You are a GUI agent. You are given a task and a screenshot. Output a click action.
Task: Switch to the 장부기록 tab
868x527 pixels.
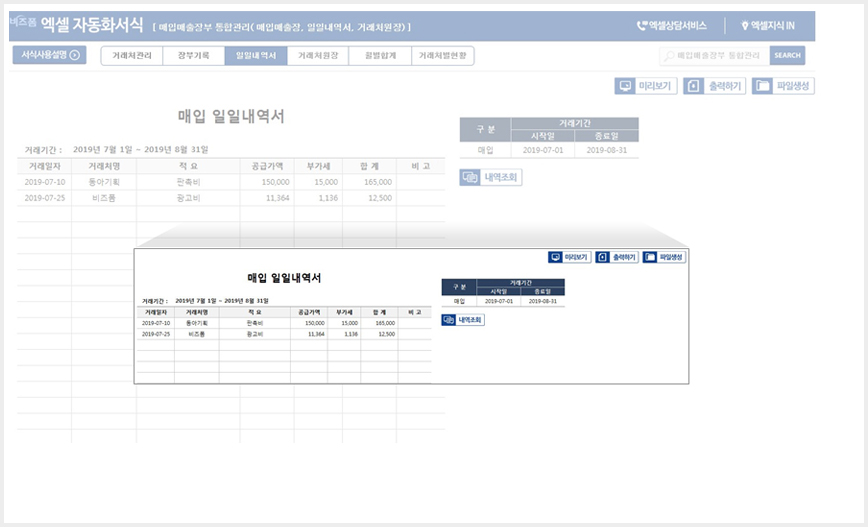point(194,55)
